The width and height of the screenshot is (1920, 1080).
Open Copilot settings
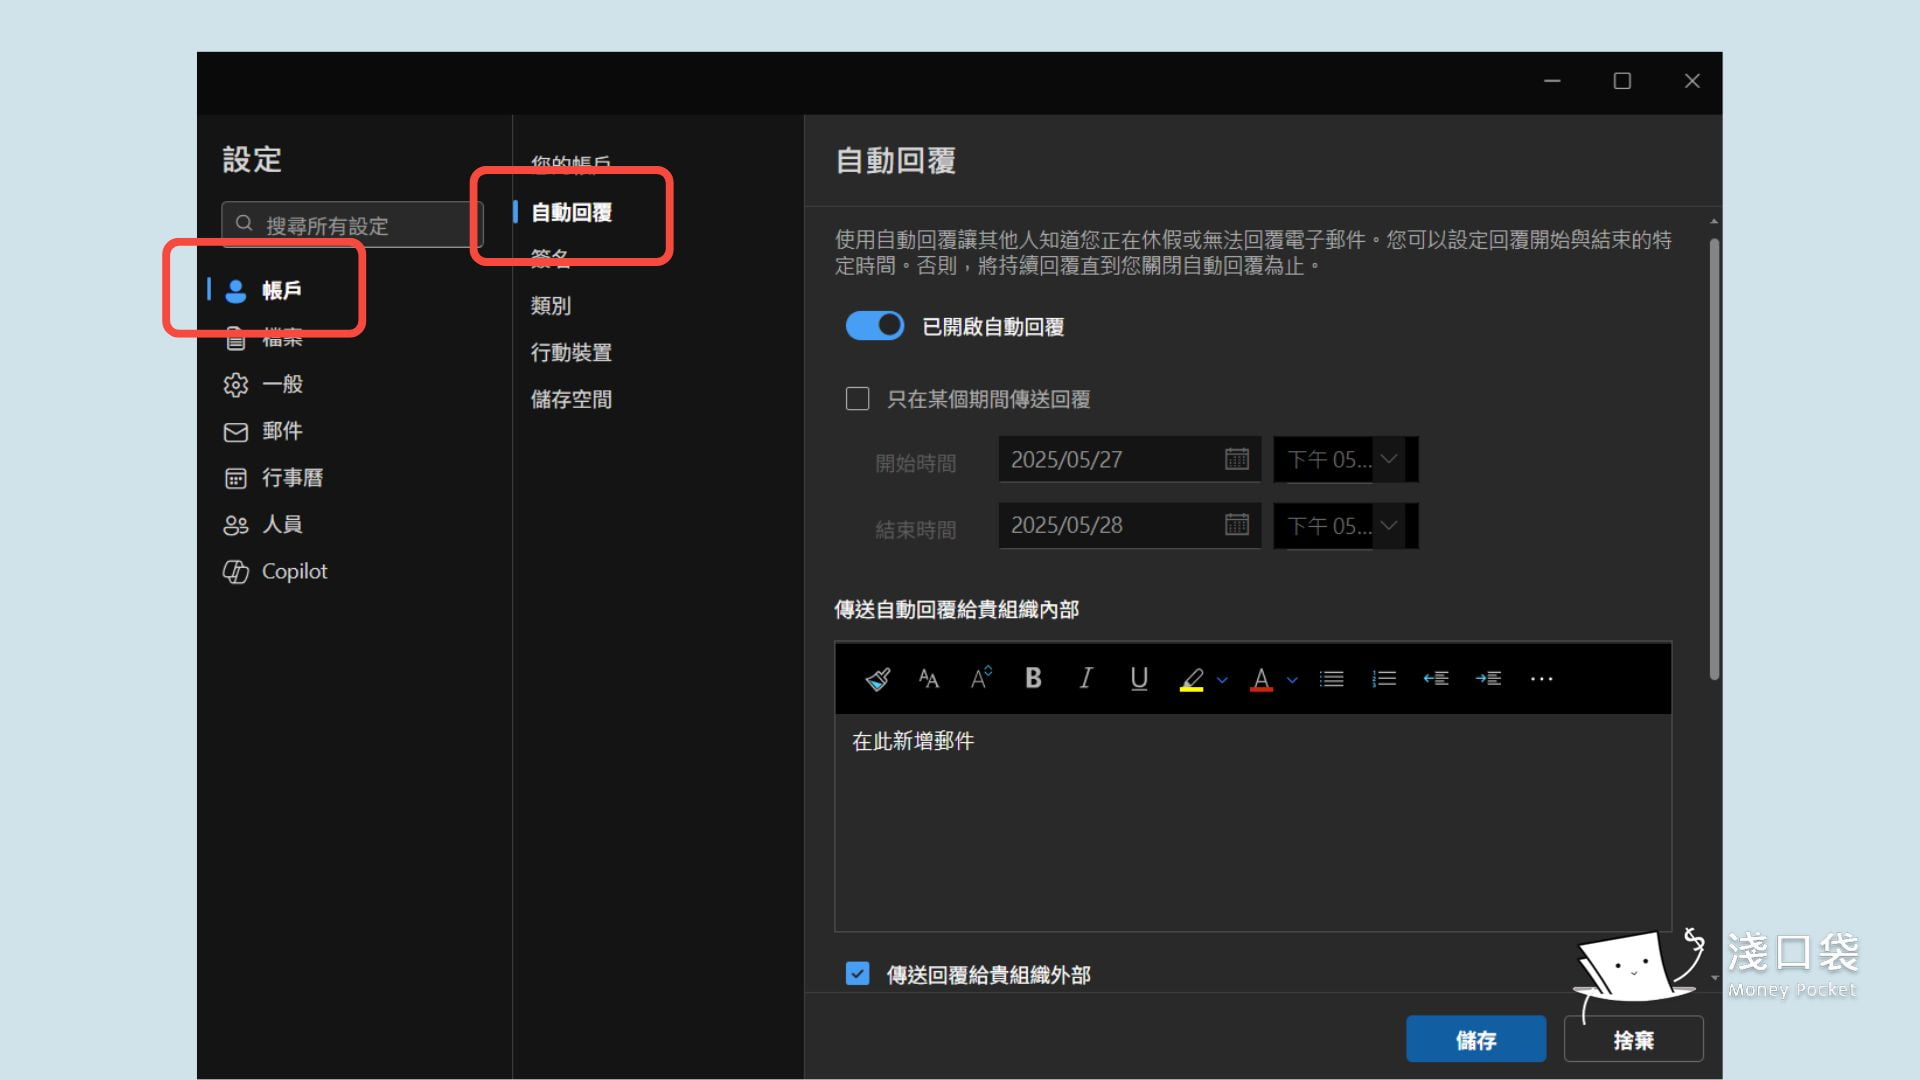(x=237, y=571)
